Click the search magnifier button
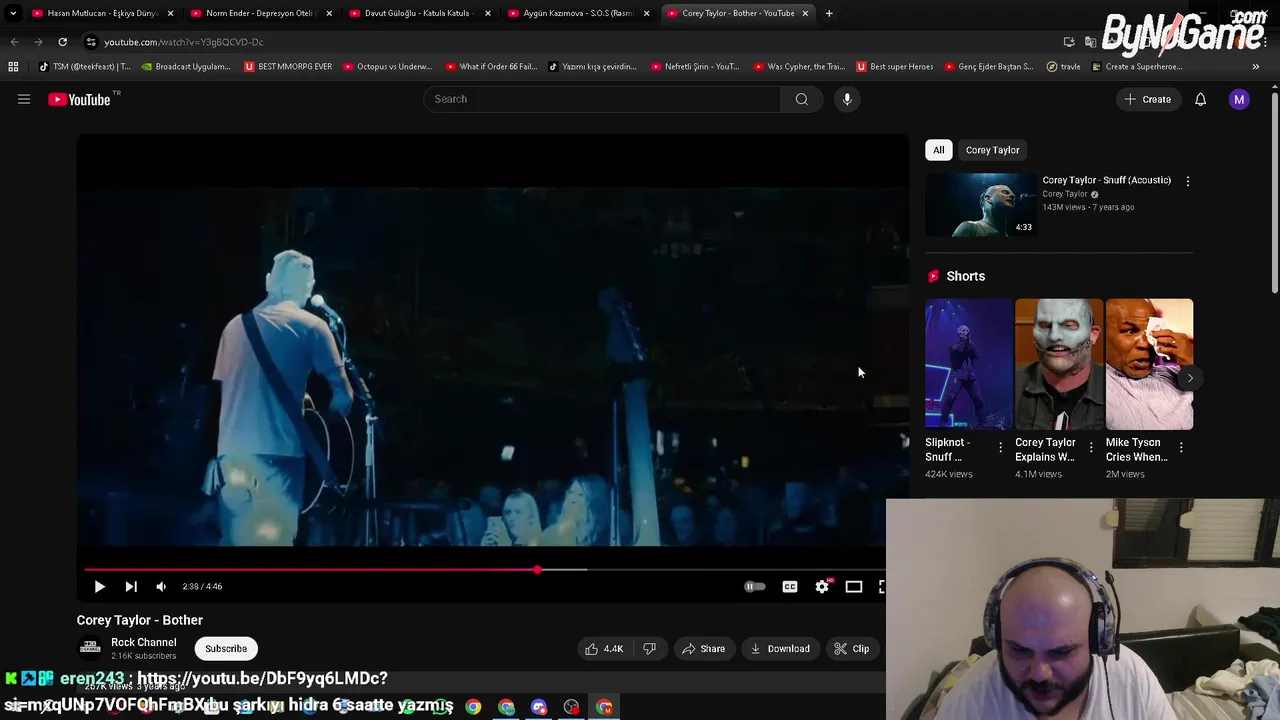Image resolution: width=1280 pixels, height=720 pixels. coord(801,99)
